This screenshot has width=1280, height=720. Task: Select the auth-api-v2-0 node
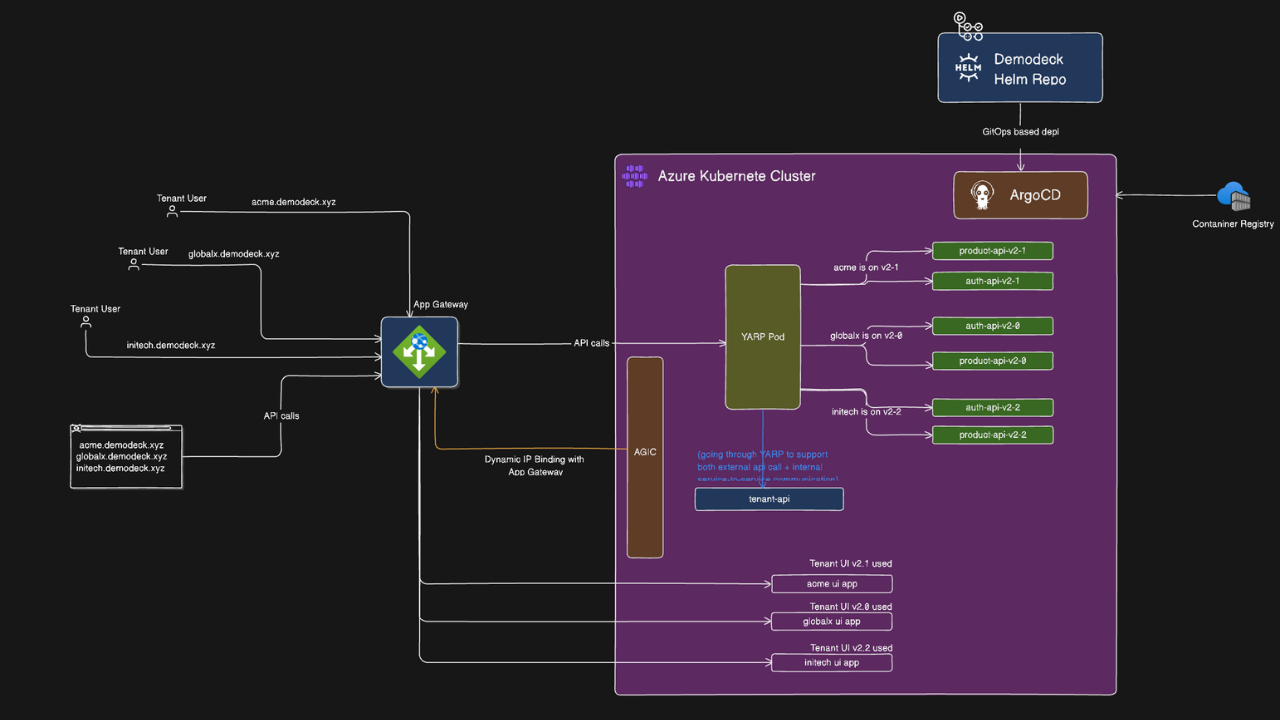[x=992, y=325]
